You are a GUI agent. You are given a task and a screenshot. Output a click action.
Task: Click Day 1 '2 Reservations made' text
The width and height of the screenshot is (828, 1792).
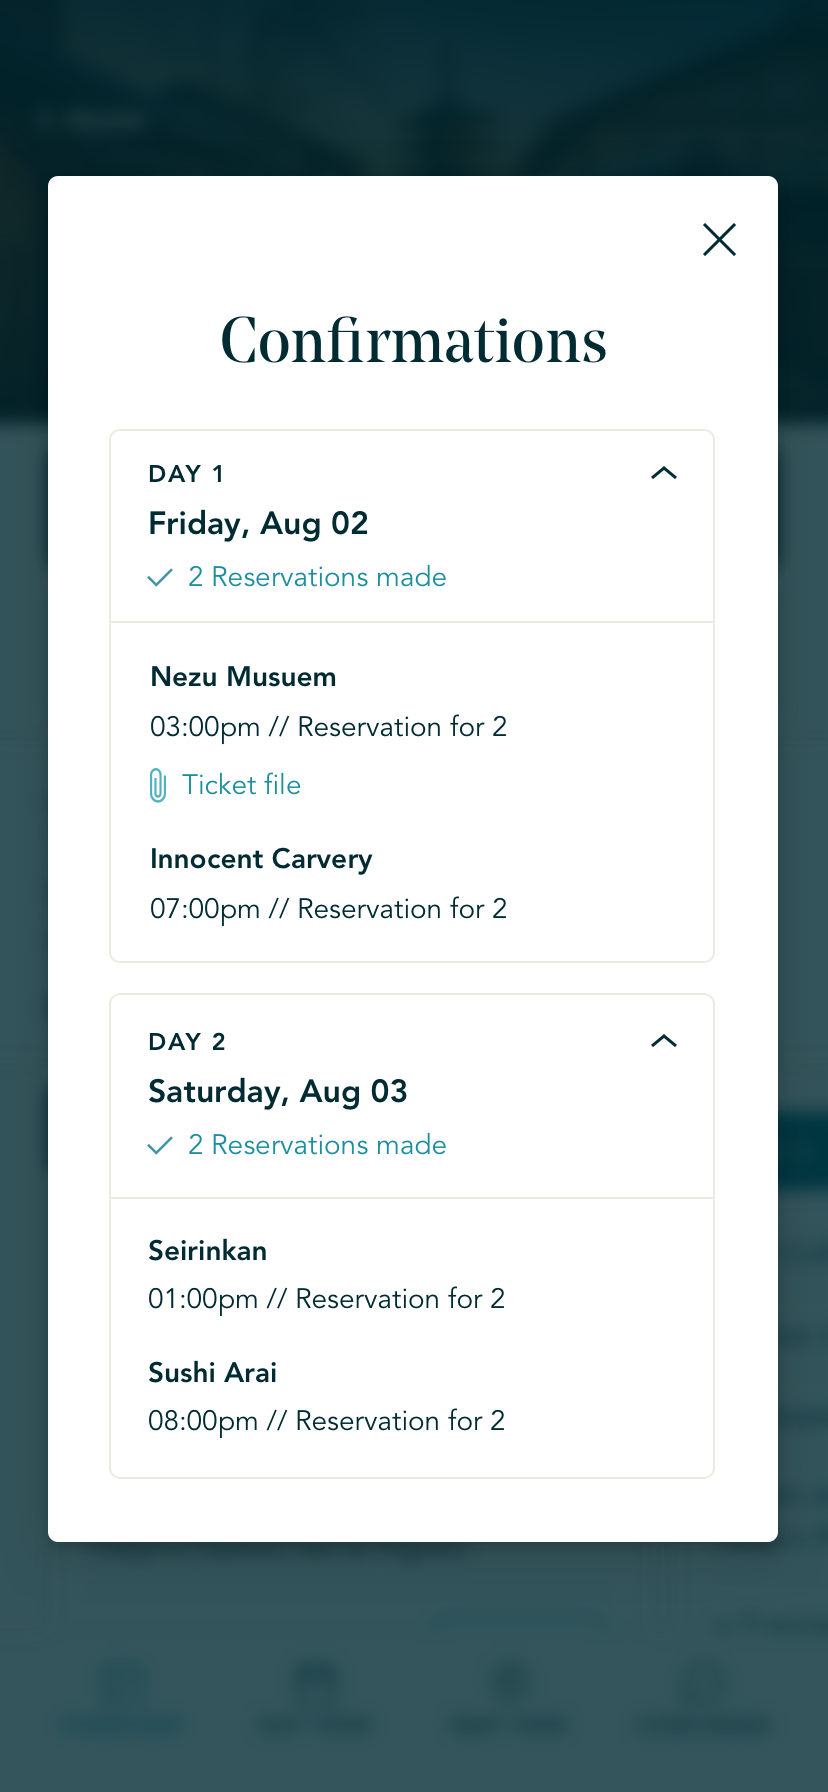[x=317, y=577]
